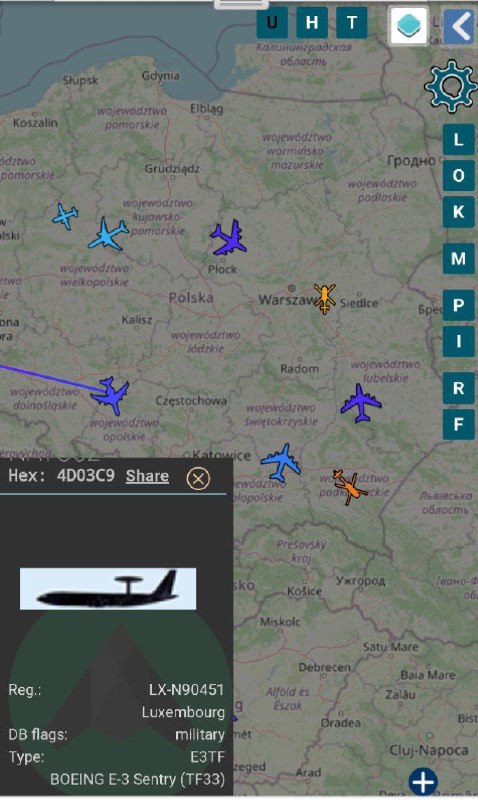Select the purple aircraft near Płock
The width and height of the screenshot is (478, 800).
(229, 238)
